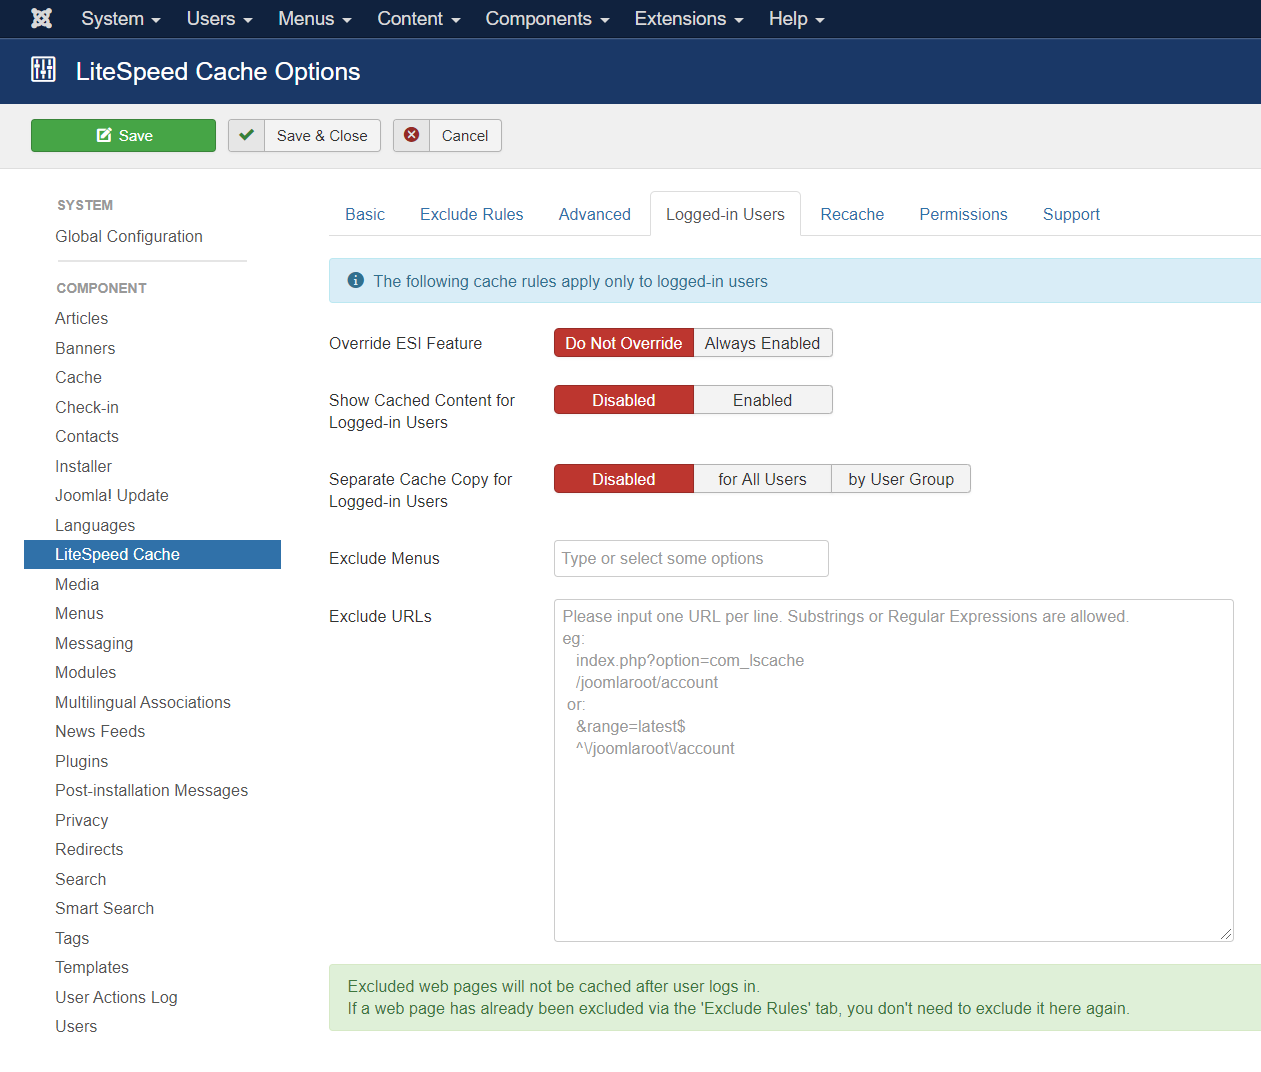Viewport: 1261px width, 1072px height.
Task: Open the Menus dropdown in top bar
Action: pos(314,19)
